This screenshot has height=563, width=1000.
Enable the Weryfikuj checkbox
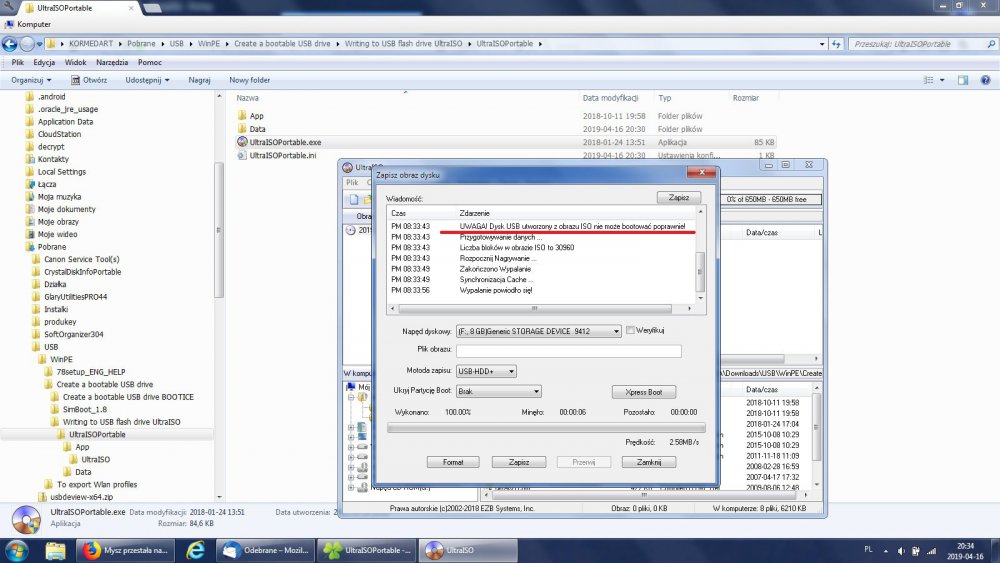pos(630,330)
